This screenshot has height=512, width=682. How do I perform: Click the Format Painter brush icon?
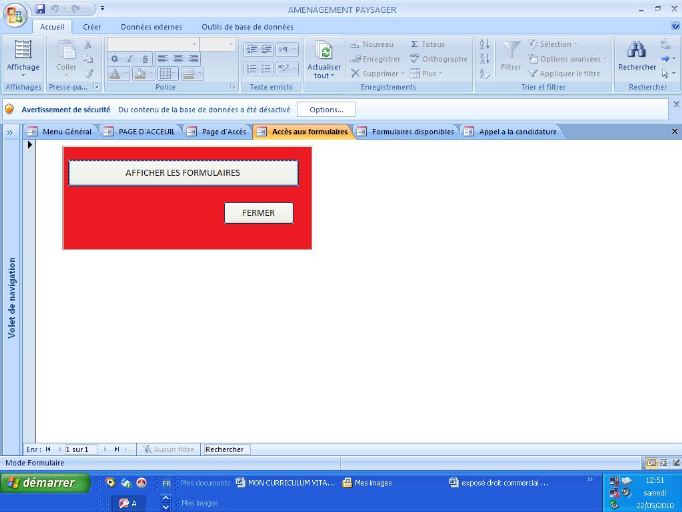tap(89, 73)
